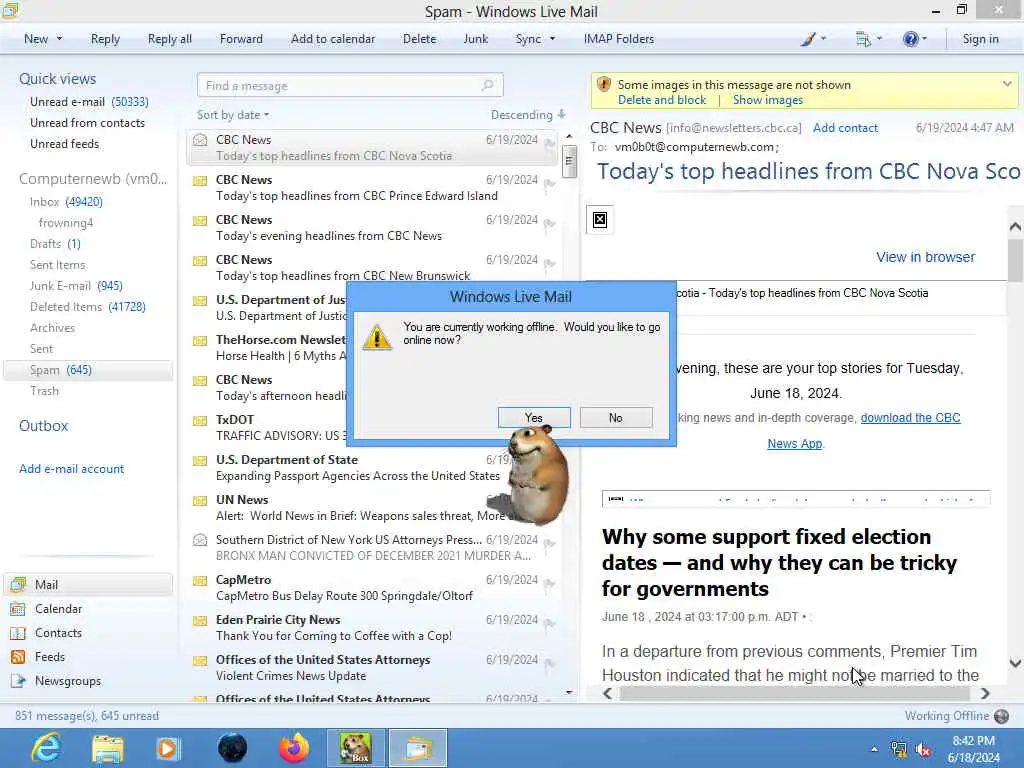The height and width of the screenshot is (768, 1024).
Task: Show hidden tray icons arrow
Action: coord(874,749)
